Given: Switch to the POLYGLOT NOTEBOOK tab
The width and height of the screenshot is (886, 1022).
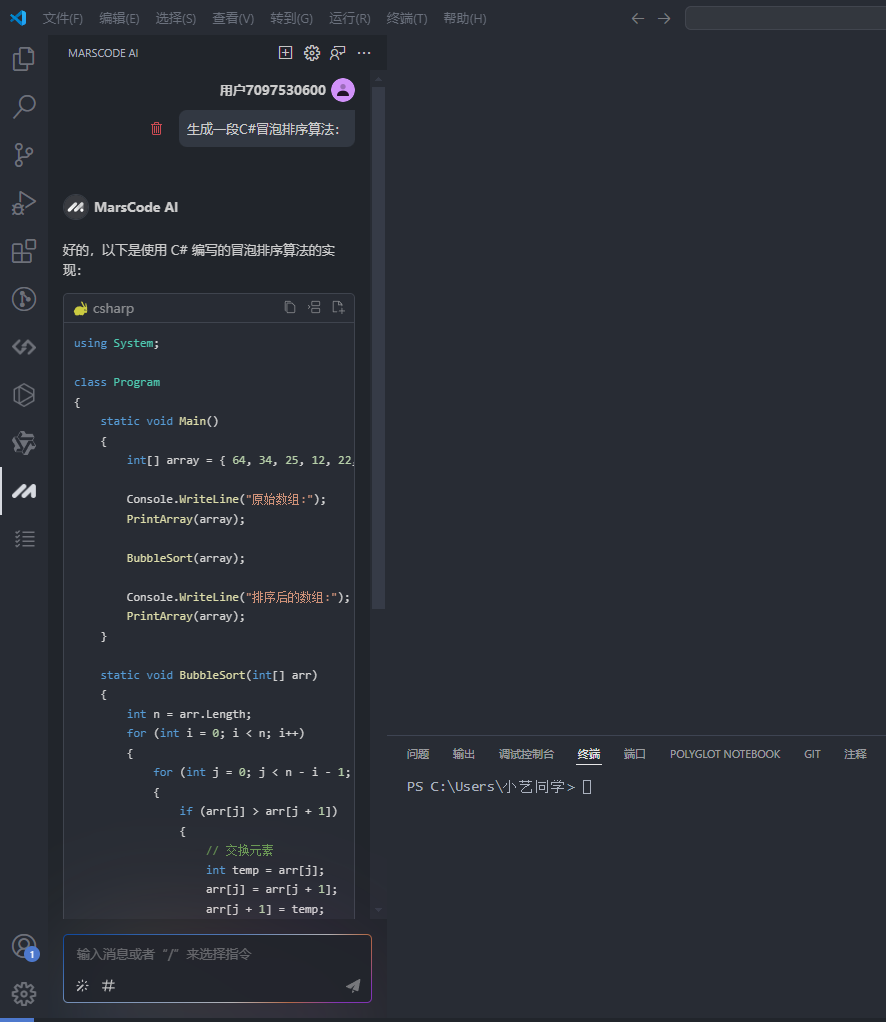Looking at the screenshot, I should (x=725, y=754).
